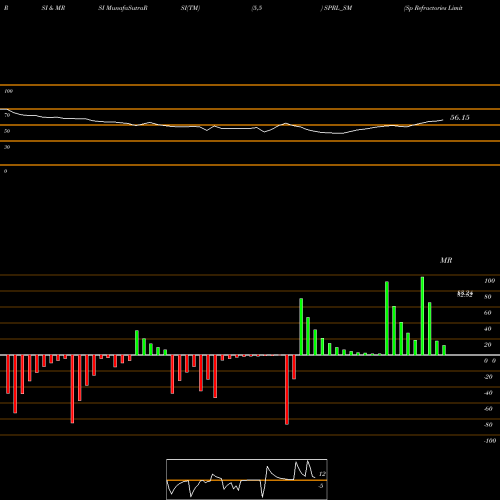This screenshot has height=500, width=500.
Task: Click the '(Sp Refractories Limit' title text
Action: (x=433, y=8)
